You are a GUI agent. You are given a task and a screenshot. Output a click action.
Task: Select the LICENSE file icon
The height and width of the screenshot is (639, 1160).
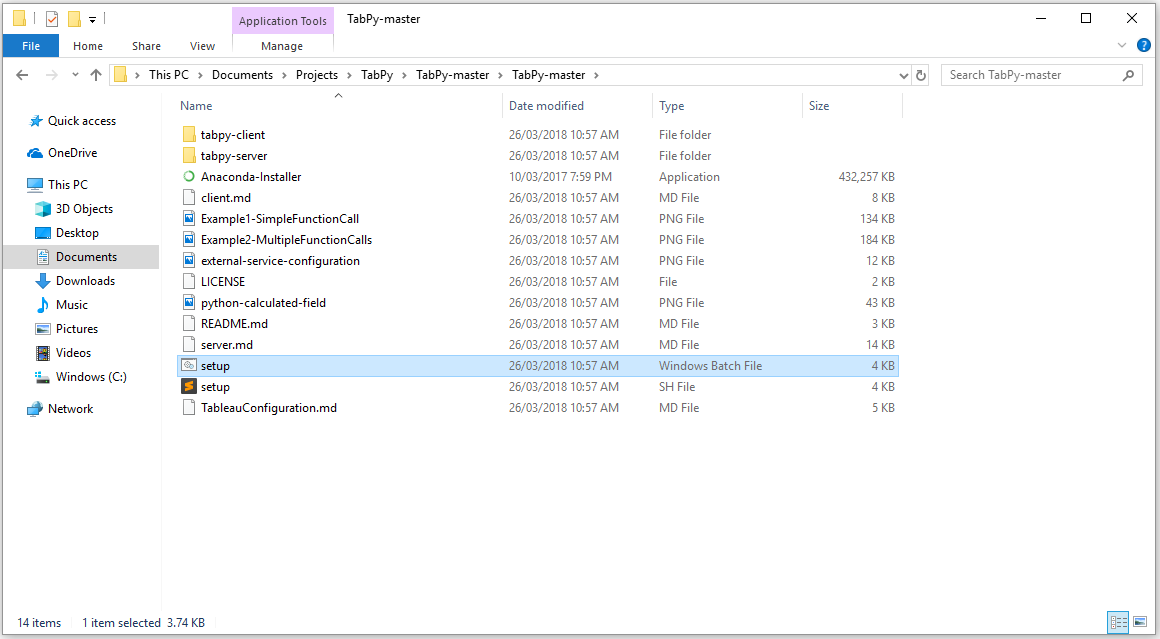pyautogui.click(x=189, y=282)
